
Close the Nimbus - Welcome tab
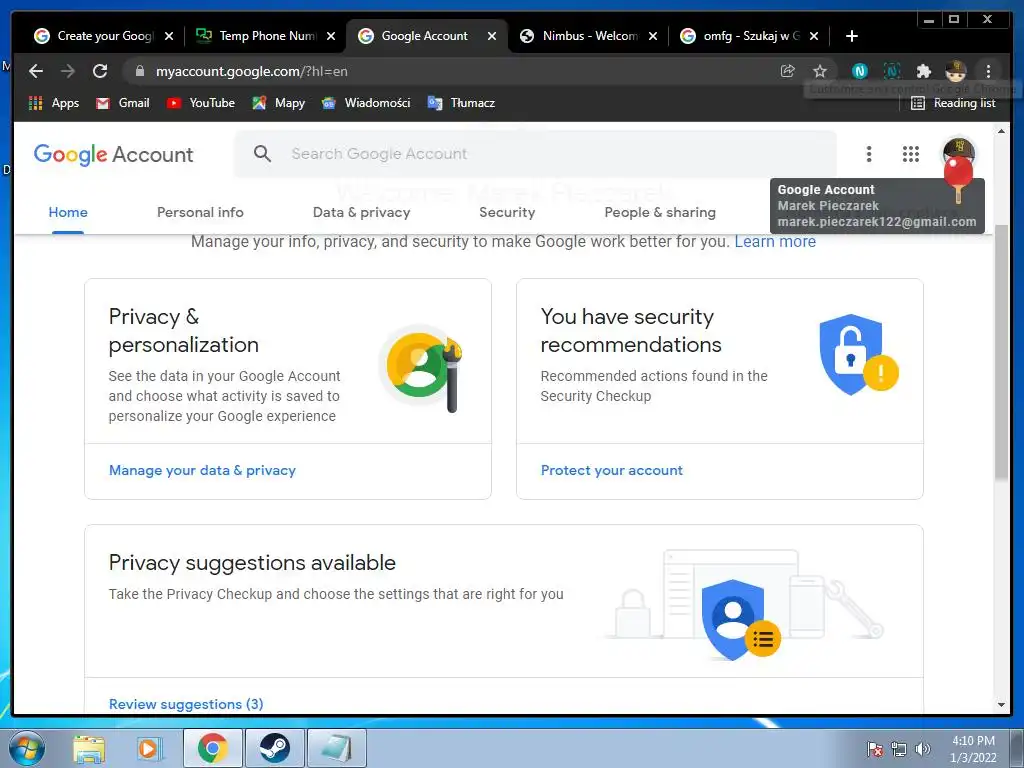click(x=652, y=36)
